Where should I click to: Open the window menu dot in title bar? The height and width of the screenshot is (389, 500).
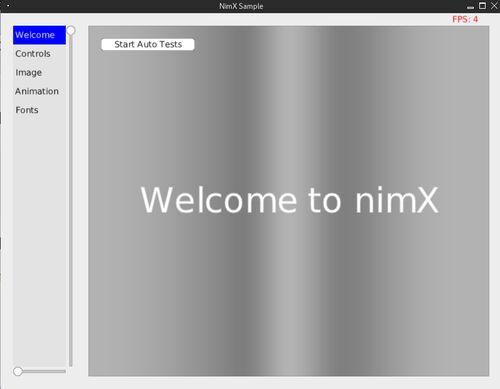tap(8, 6)
